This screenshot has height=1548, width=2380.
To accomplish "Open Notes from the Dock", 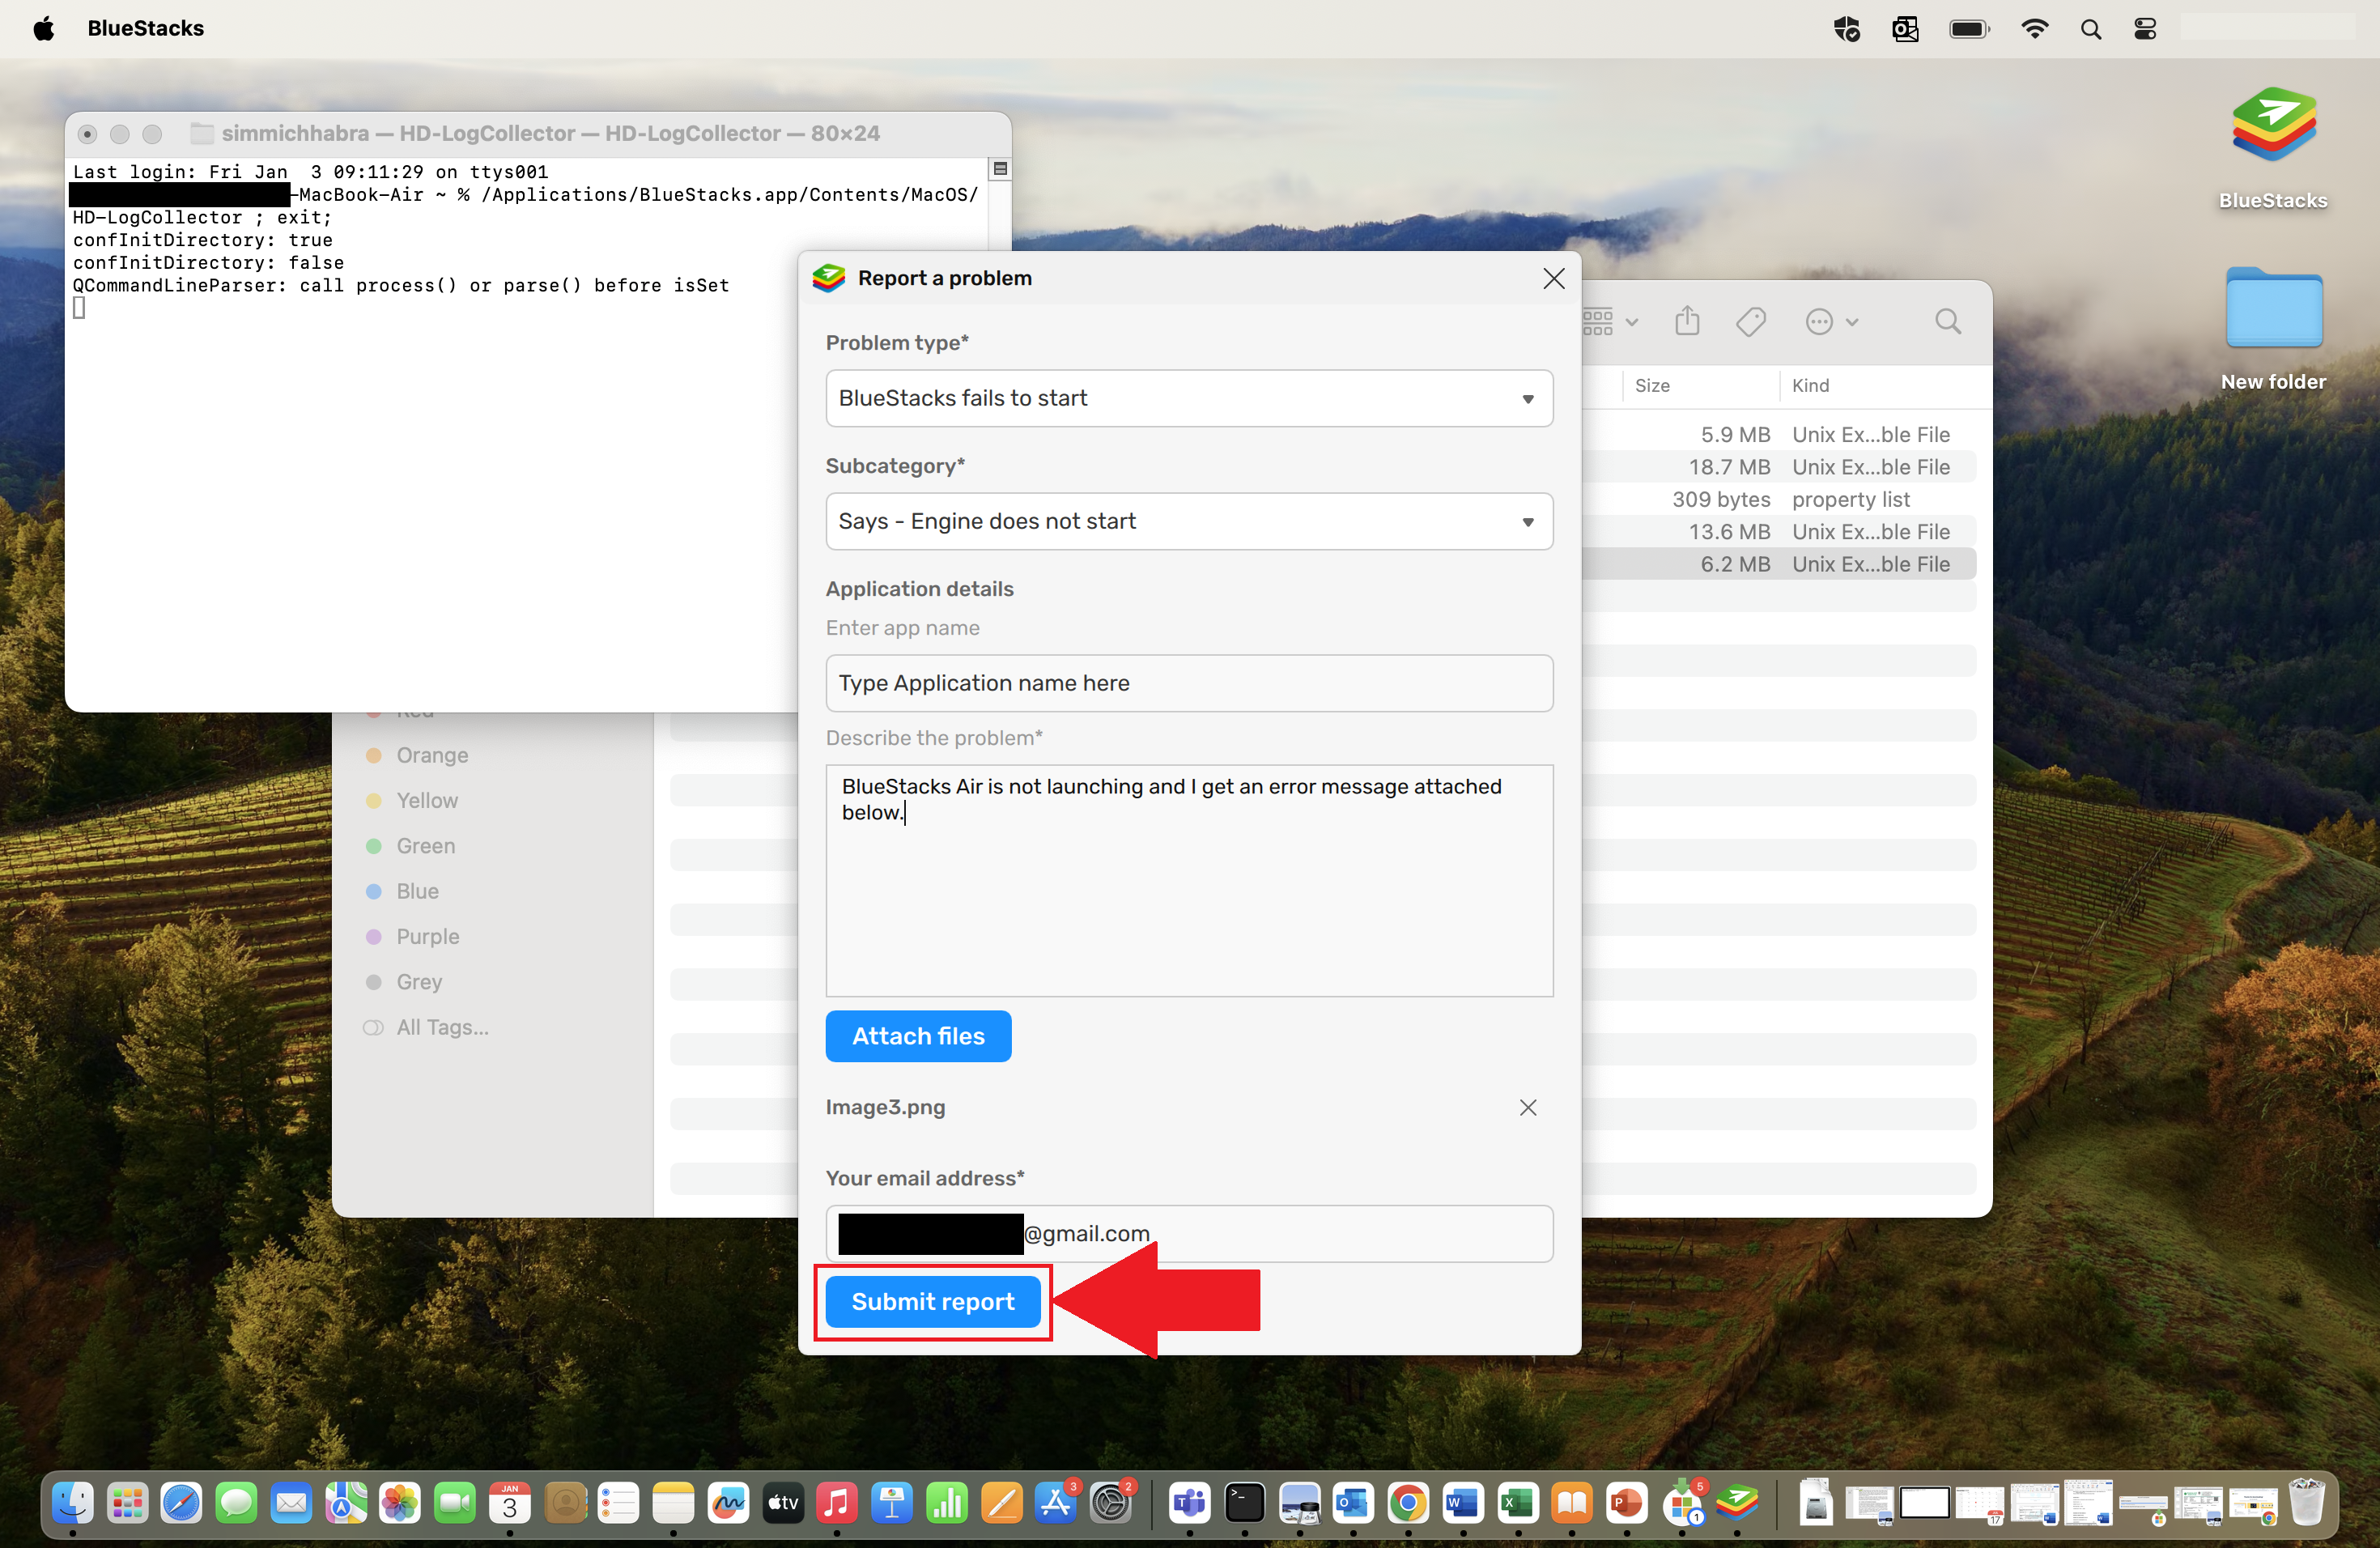I will 673,1503.
